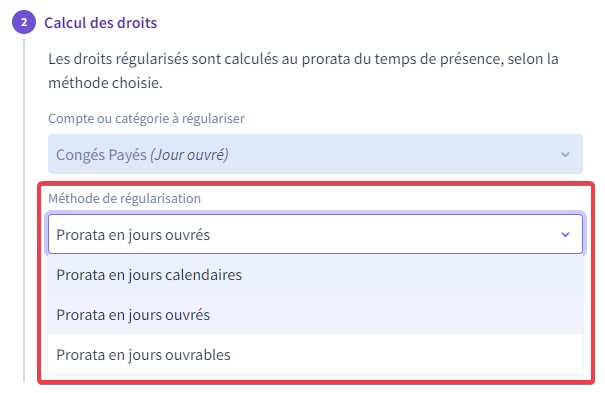Click the number 2 inside purple circle
605x393 pixels.
click(x=24, y=22)
